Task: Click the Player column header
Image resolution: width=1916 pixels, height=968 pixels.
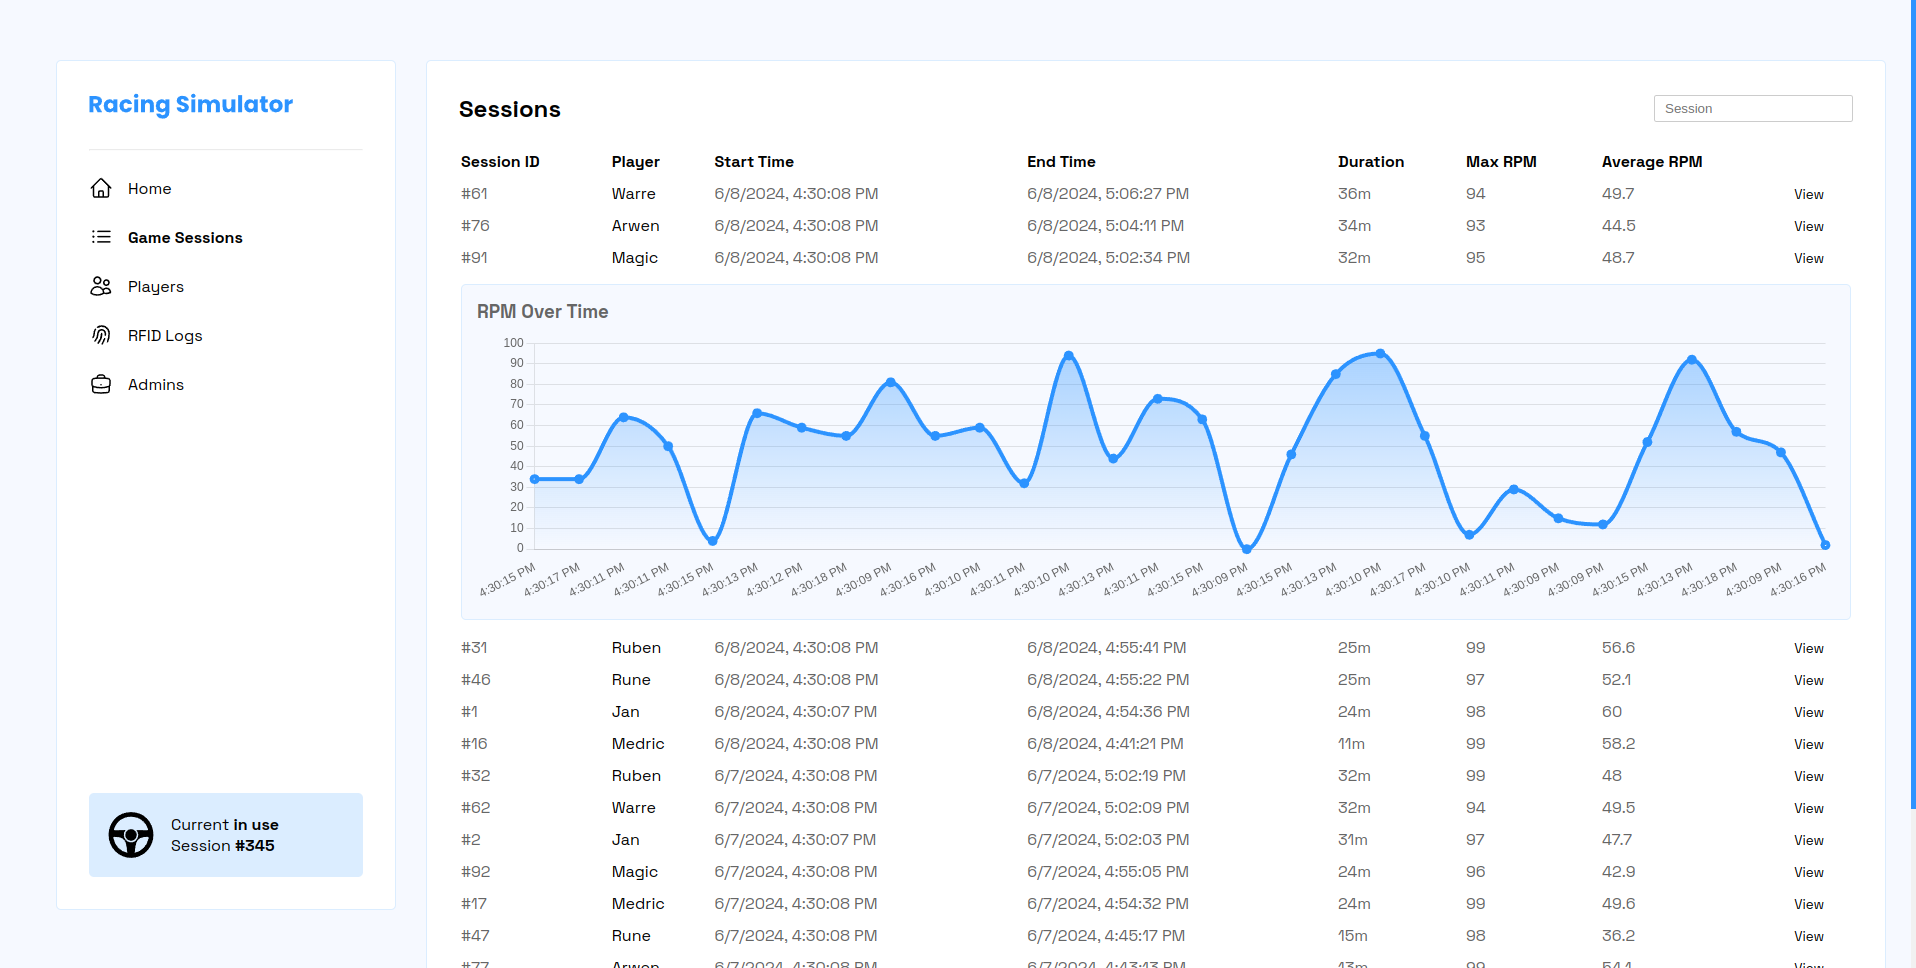Action: (635, 162)
